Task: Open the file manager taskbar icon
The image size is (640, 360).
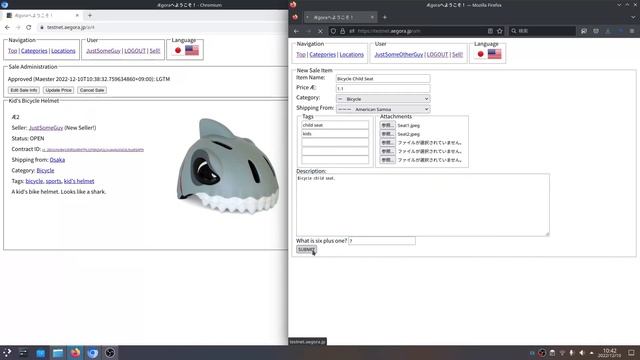Action: pos(58,353)
